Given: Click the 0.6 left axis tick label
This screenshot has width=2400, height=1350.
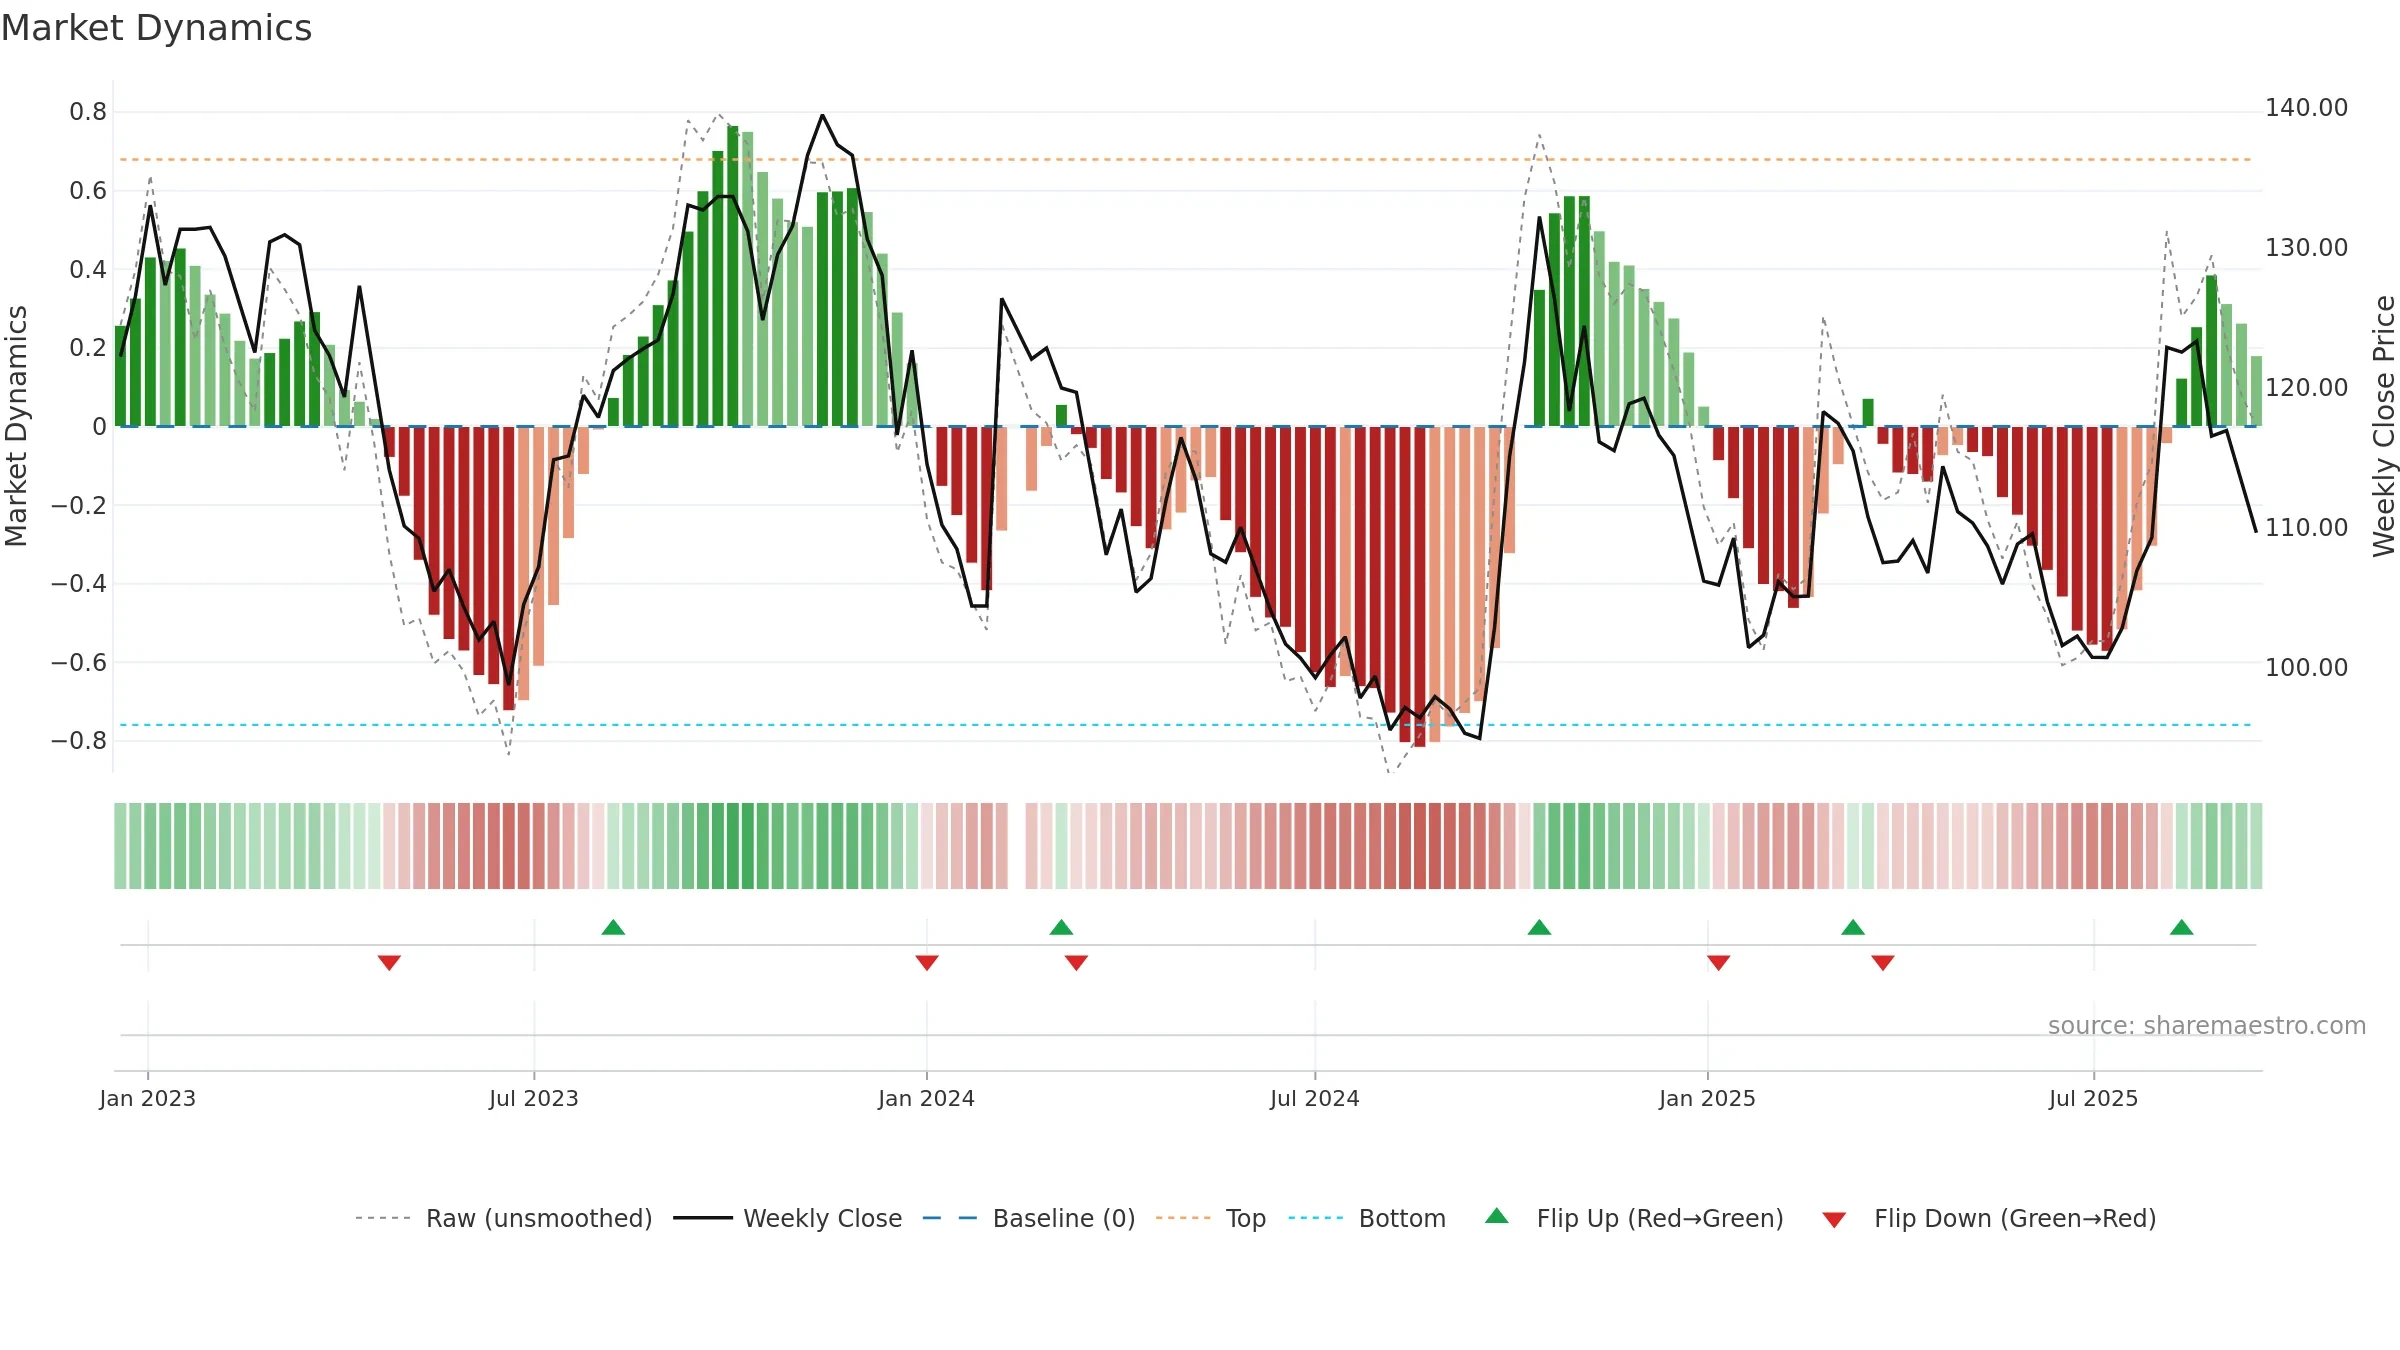Looking at the screenshot, I should click(x=88, y=191).
